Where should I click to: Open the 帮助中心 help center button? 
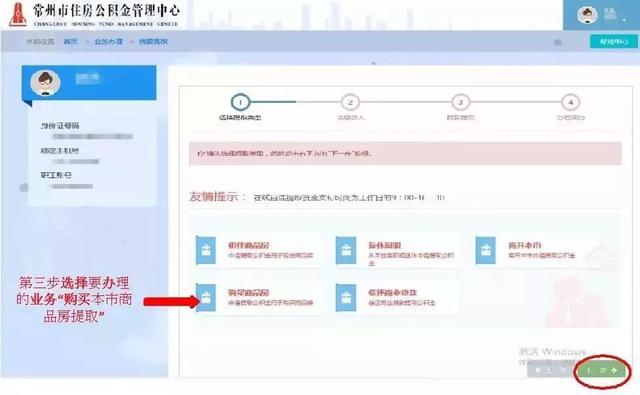tap(613, 42)
